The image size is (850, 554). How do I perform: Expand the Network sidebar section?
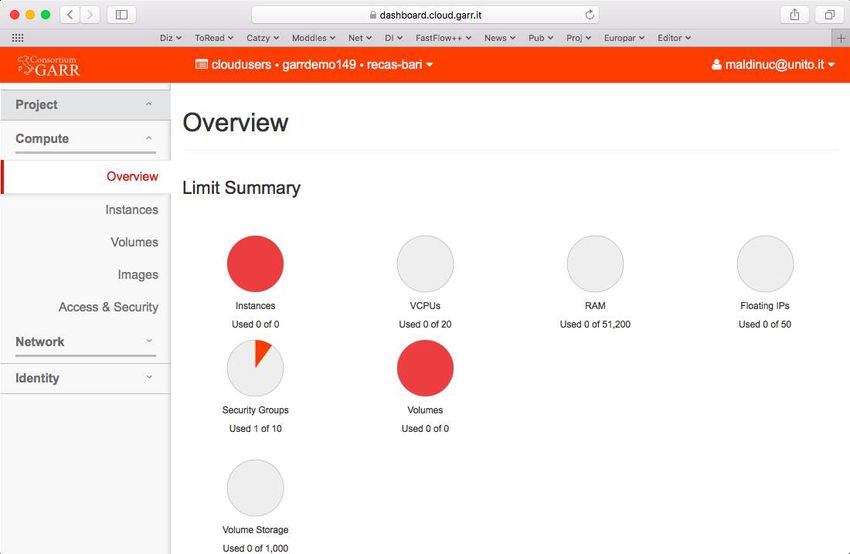point(85,342)
